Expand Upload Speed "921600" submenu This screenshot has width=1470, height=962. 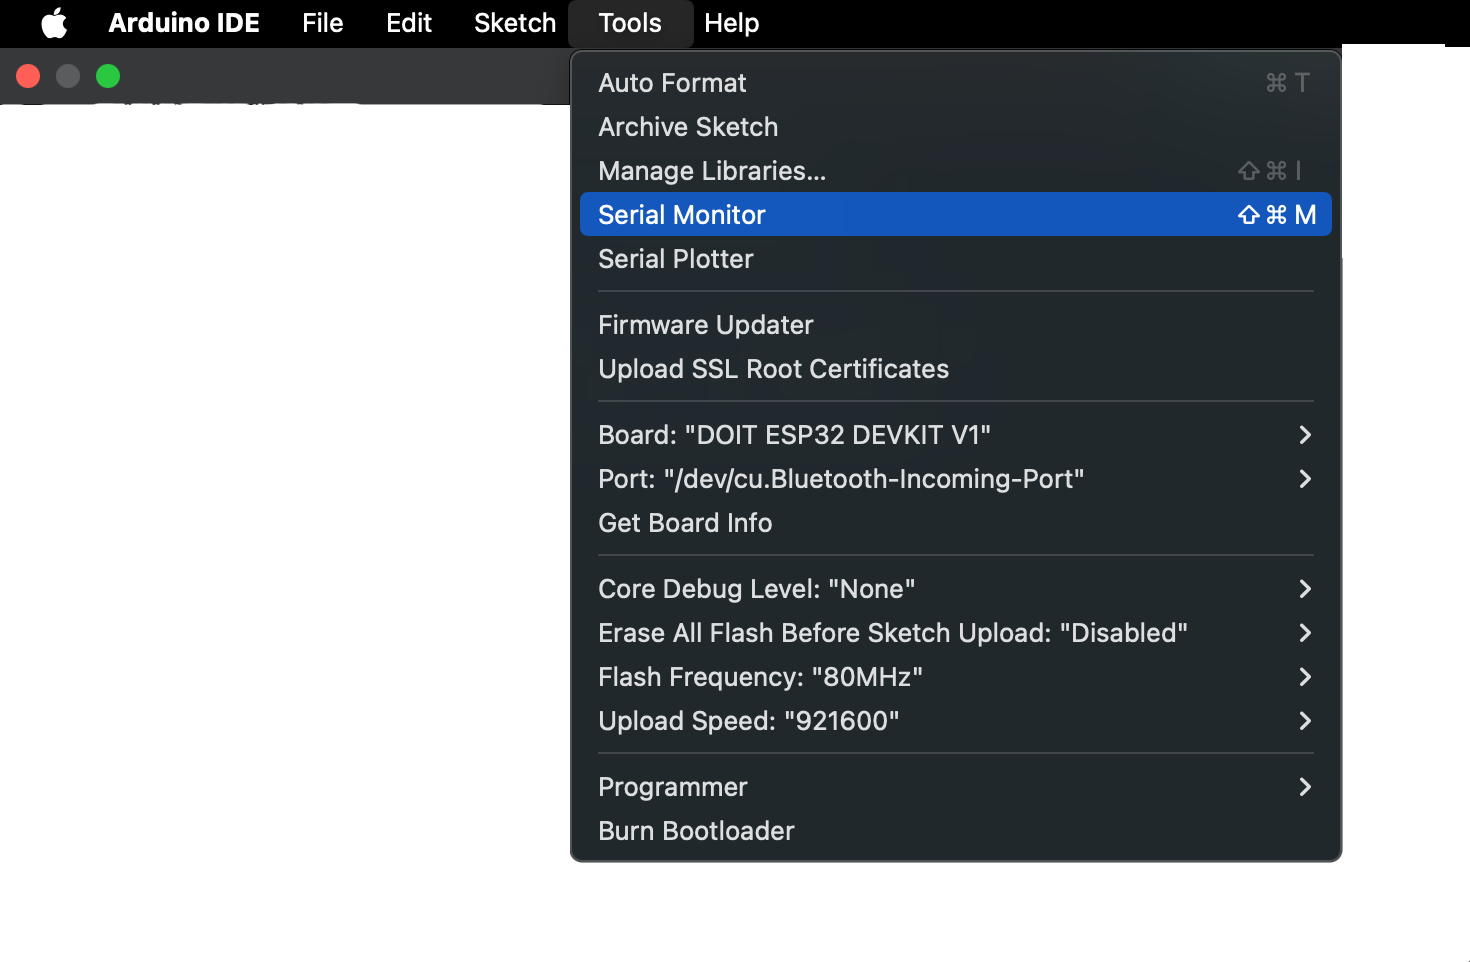click(955, 721)
